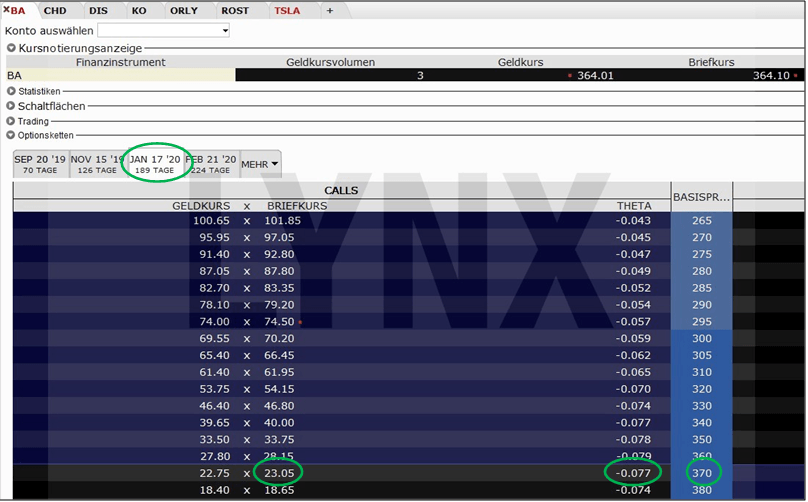The width and height of the screenshot is (808, 502).
Task: Expand the Trading section
Action: point(11,121)
